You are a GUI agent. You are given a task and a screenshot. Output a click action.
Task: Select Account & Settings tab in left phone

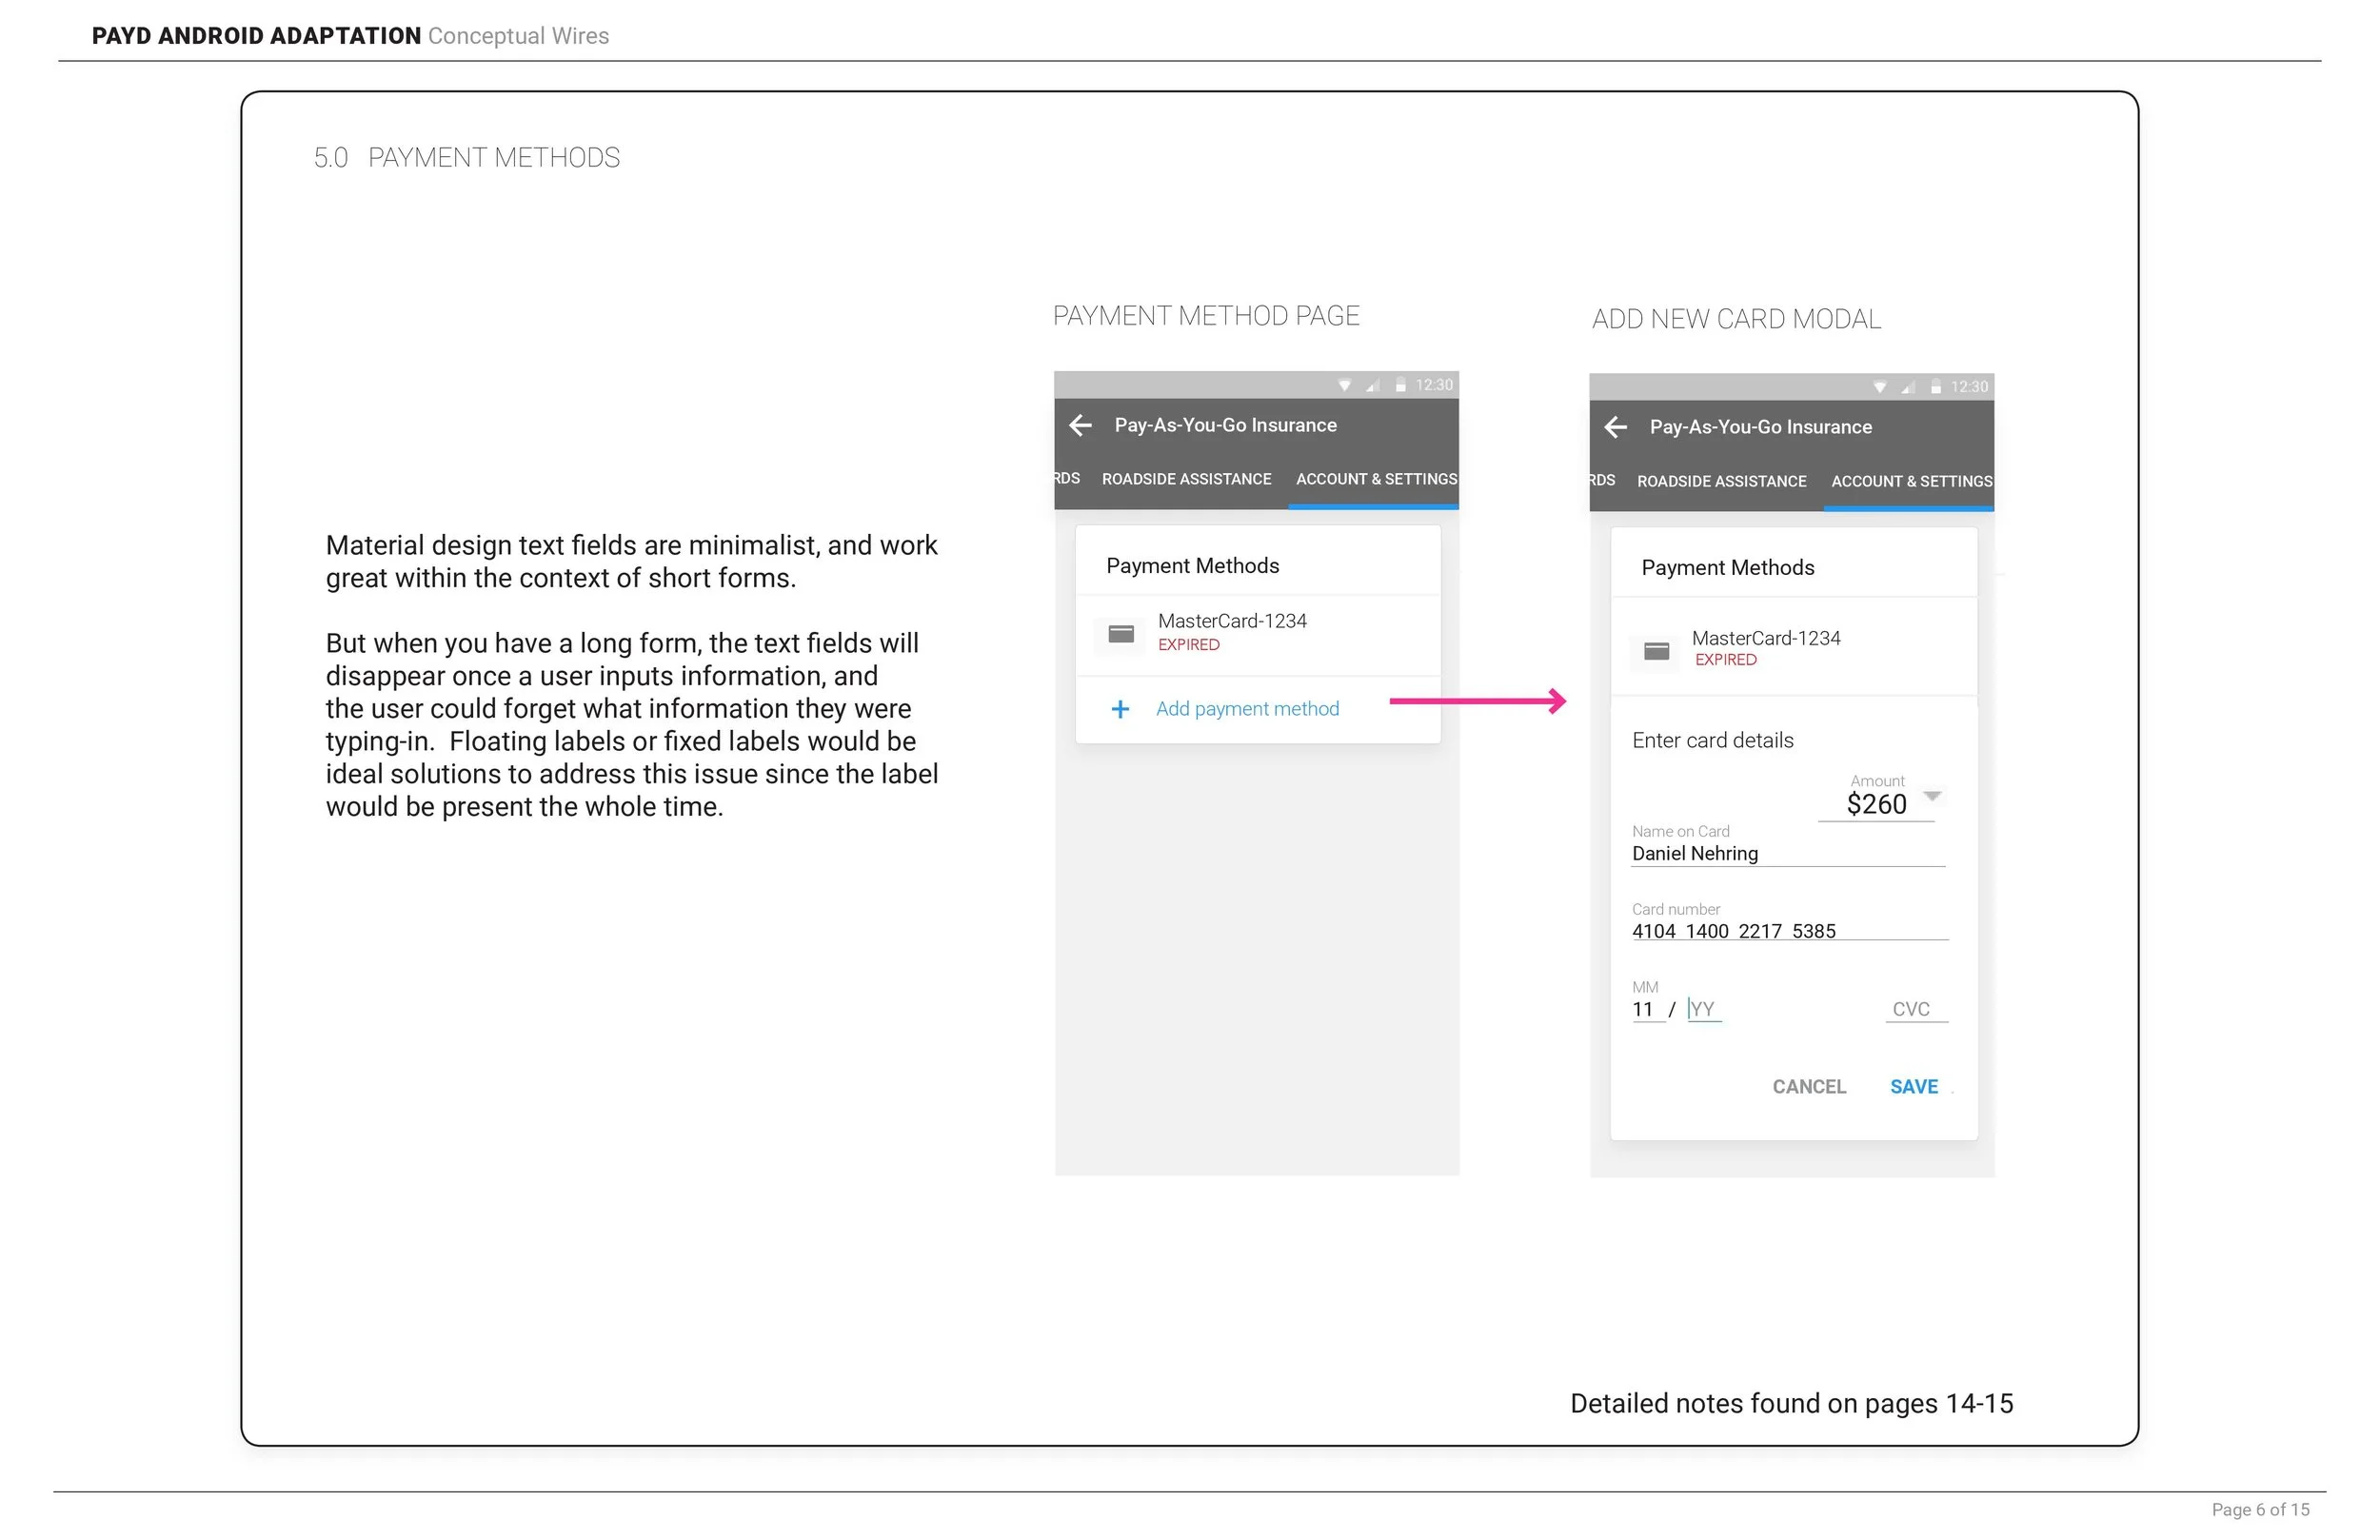pos(1376,479)
